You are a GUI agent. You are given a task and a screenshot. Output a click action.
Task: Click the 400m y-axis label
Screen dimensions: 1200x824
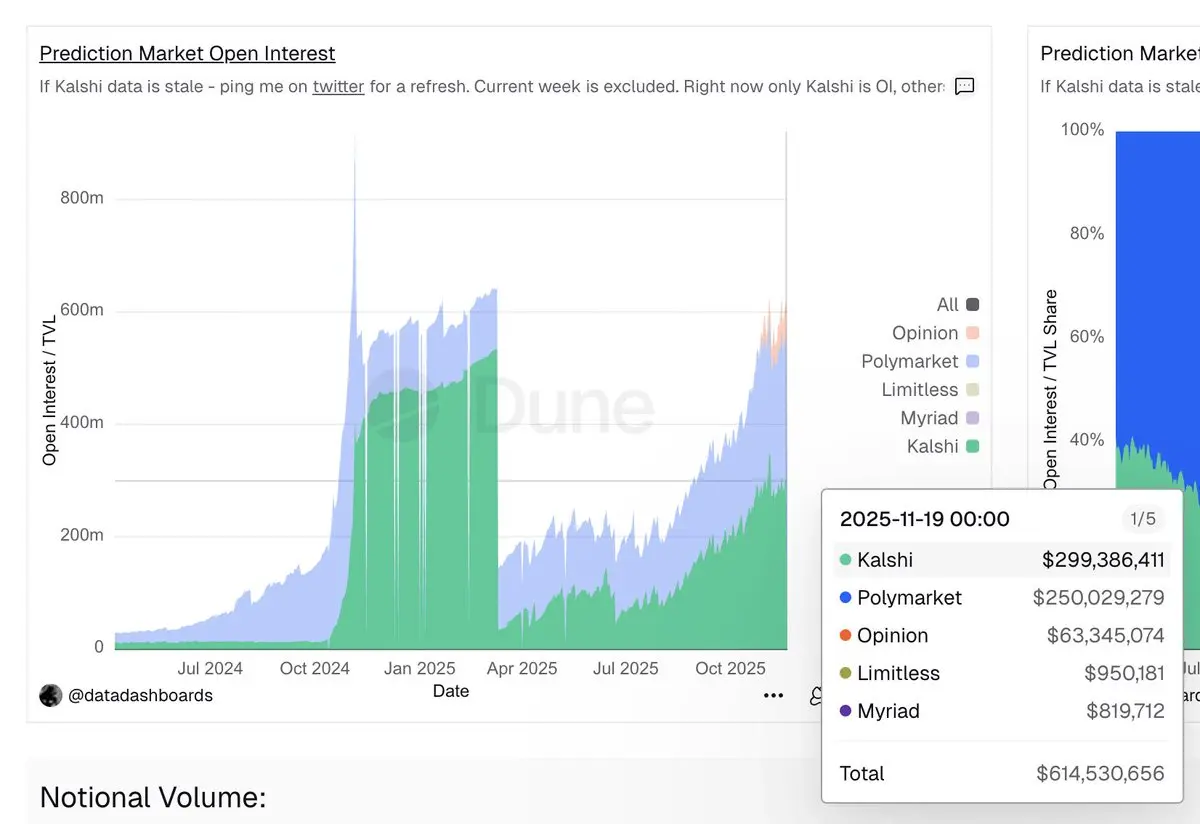(x=81, y=423)
